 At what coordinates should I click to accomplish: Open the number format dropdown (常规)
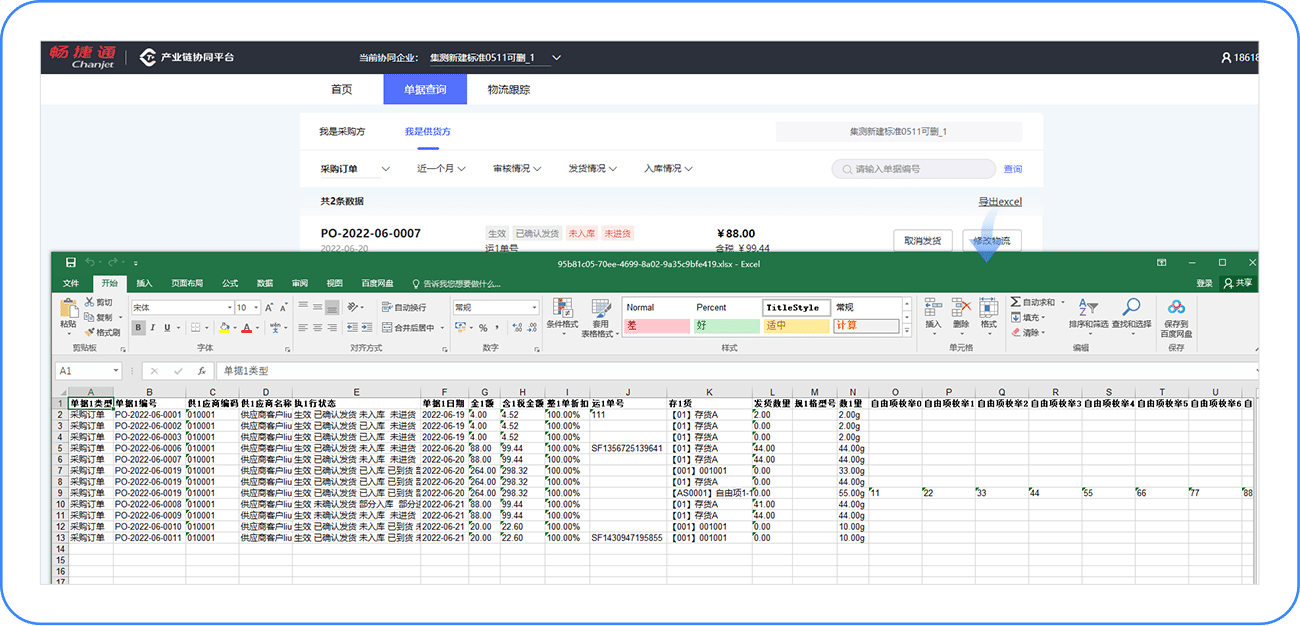coord(532,308)
